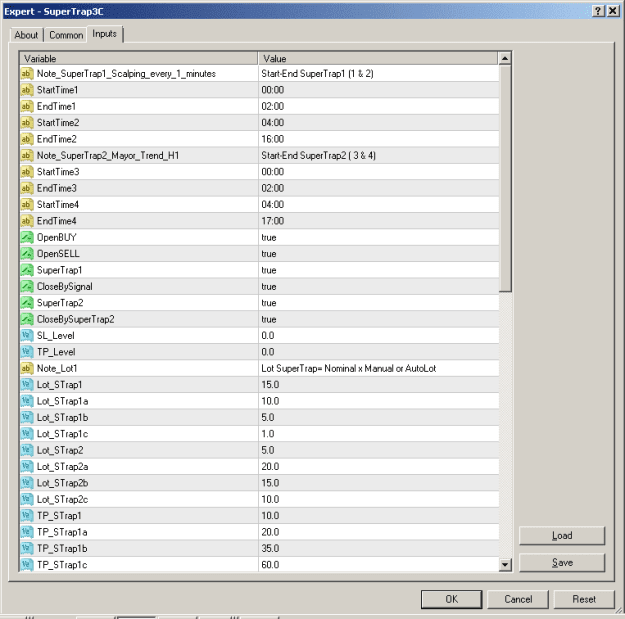Click the OK button
Image resolution: width=625 pixels, height=619 pixels.
click(x=452, y=599)
